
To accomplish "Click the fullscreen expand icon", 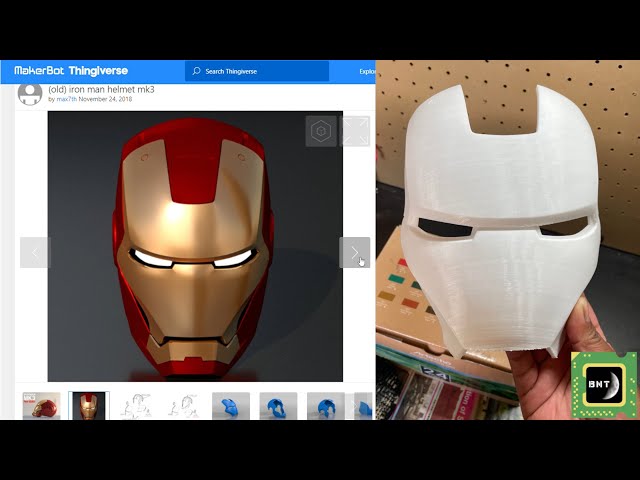I will pos(355,131).
